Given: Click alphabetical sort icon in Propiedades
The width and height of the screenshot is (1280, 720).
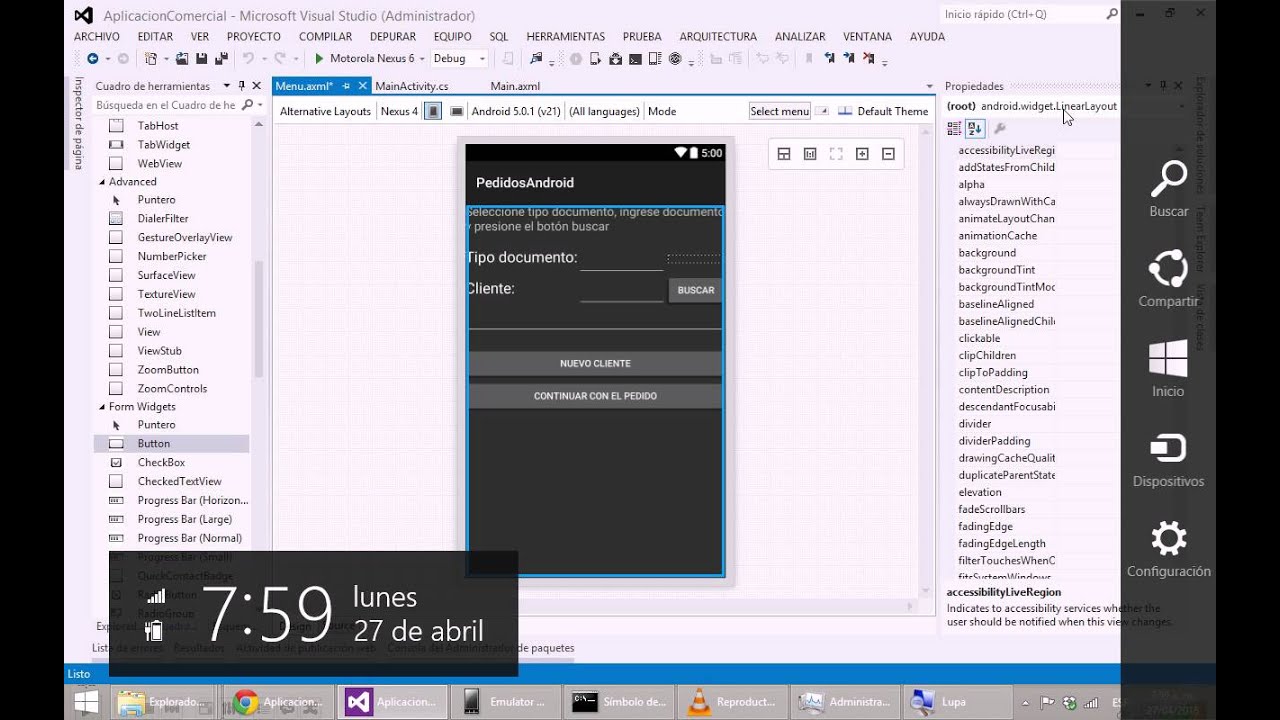Looking at the screenshot, I should [975, 128].
